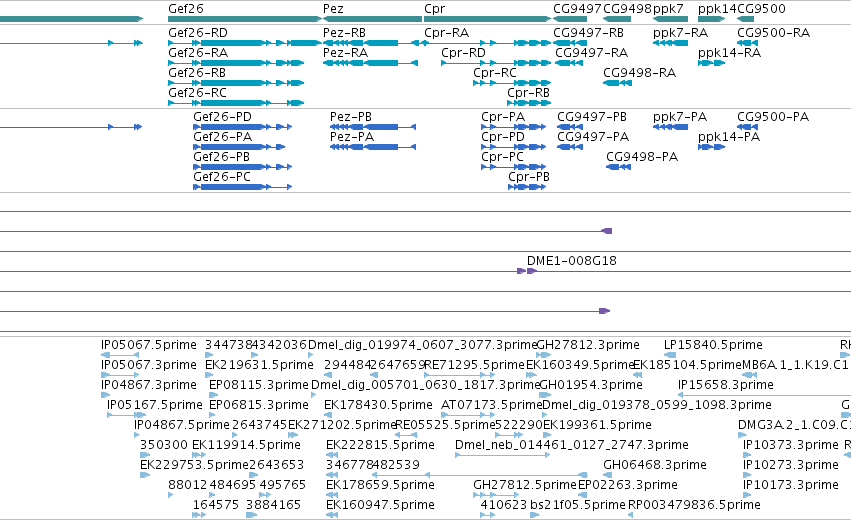Select transcript Gef26-RB
Screen dimensions: 851x520
pos(236,83)
